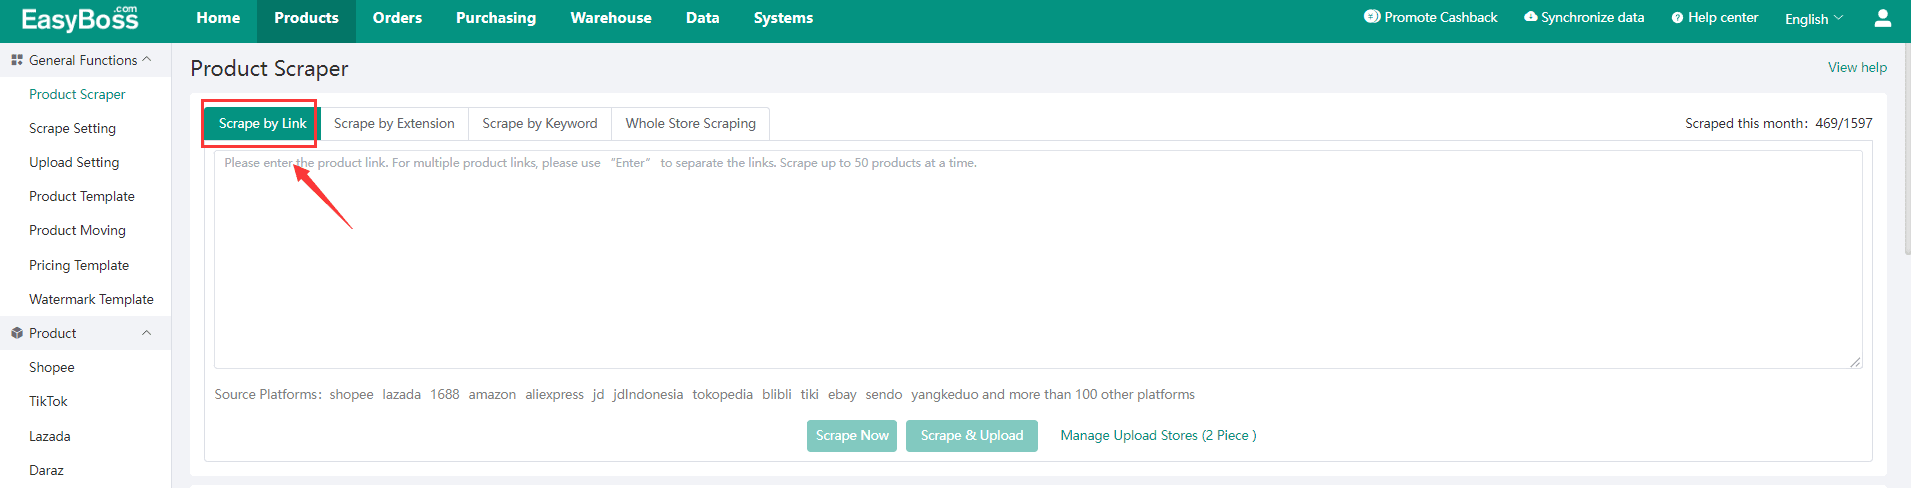Viewport: 1911px width, 488px height.
Task: Open the English language dropdown
Action: click(1814, 19)
